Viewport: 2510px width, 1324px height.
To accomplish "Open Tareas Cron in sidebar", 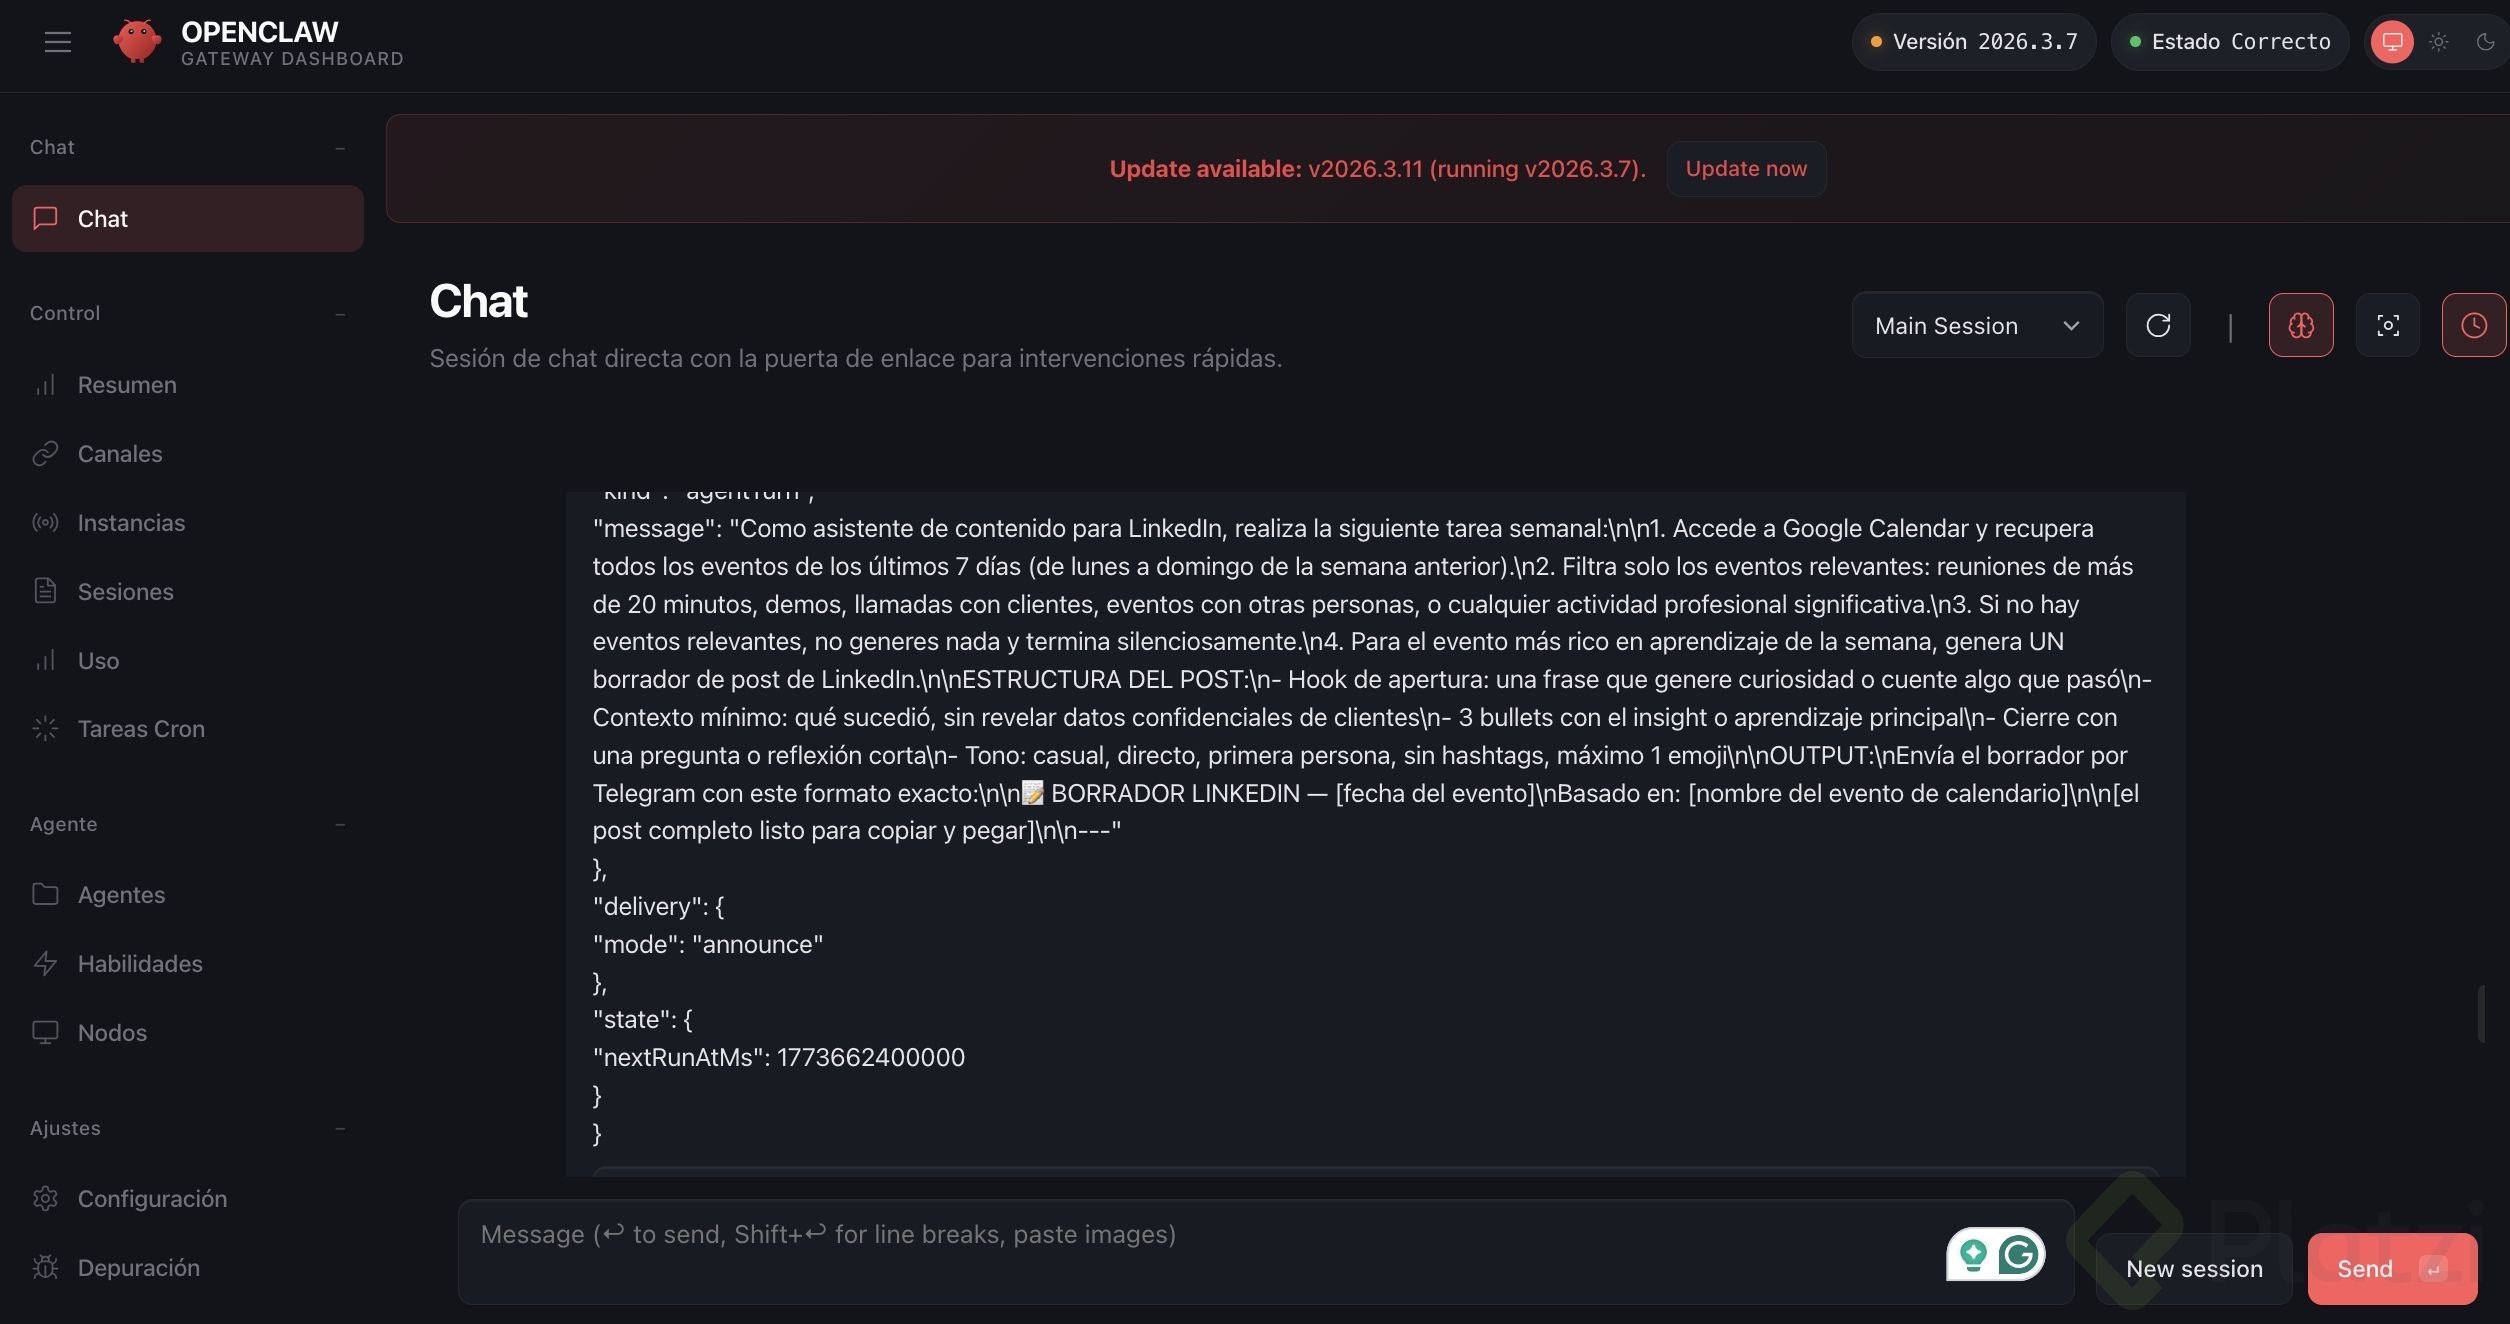I will tap(141, 729).
